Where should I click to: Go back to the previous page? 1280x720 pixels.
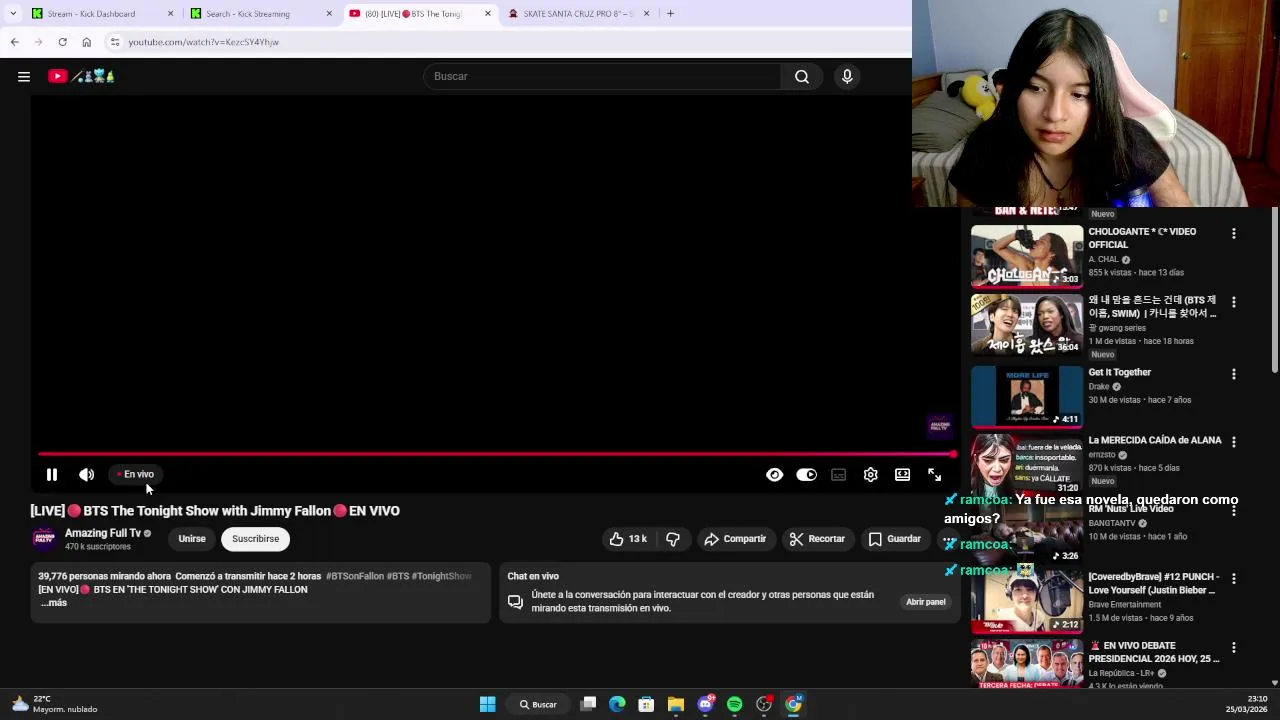click(14, 42)
